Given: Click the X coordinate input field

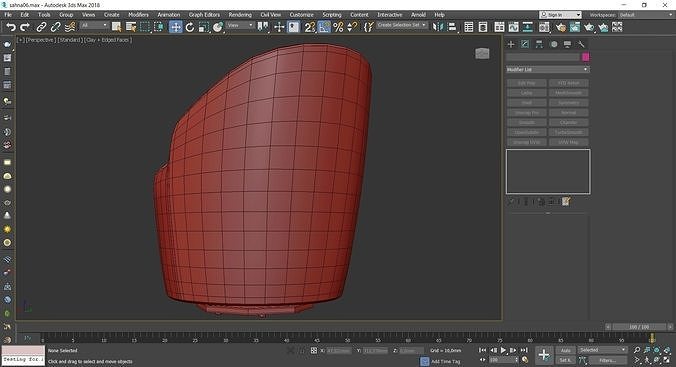Looking at the screenshot, I should [x=338, y=351].
